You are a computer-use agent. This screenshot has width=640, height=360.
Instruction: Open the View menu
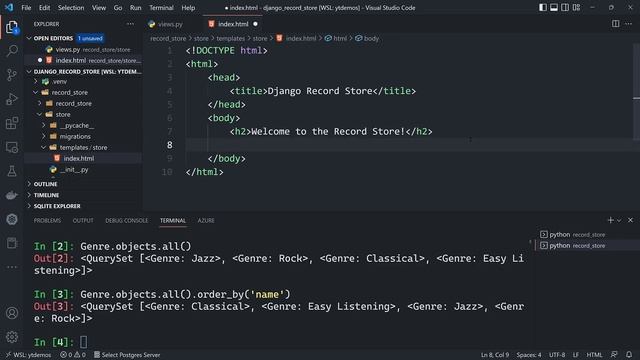[x=99, y=8]
